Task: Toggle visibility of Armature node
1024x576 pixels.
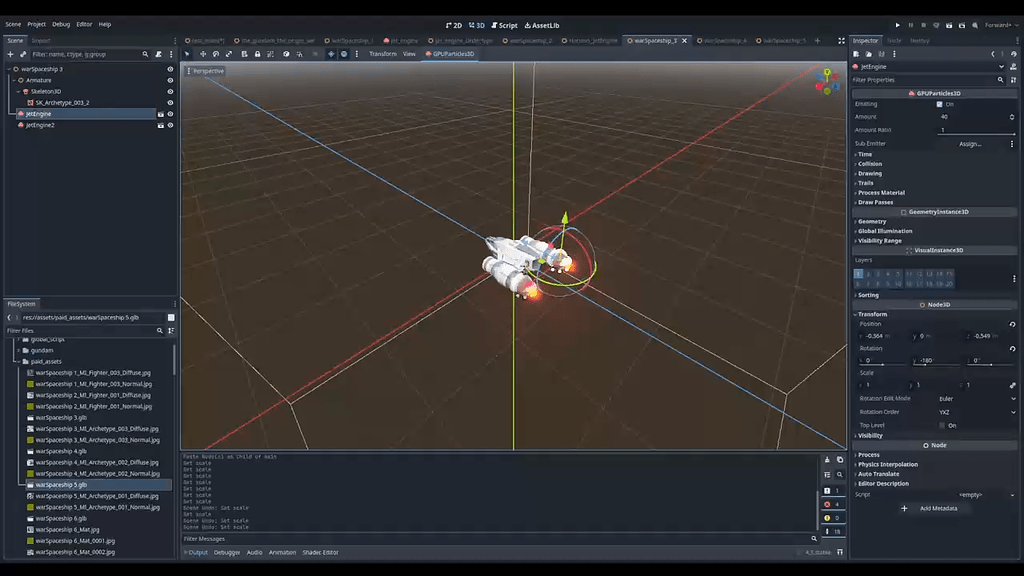Action: pyautogui.click(x=170, y=80)
